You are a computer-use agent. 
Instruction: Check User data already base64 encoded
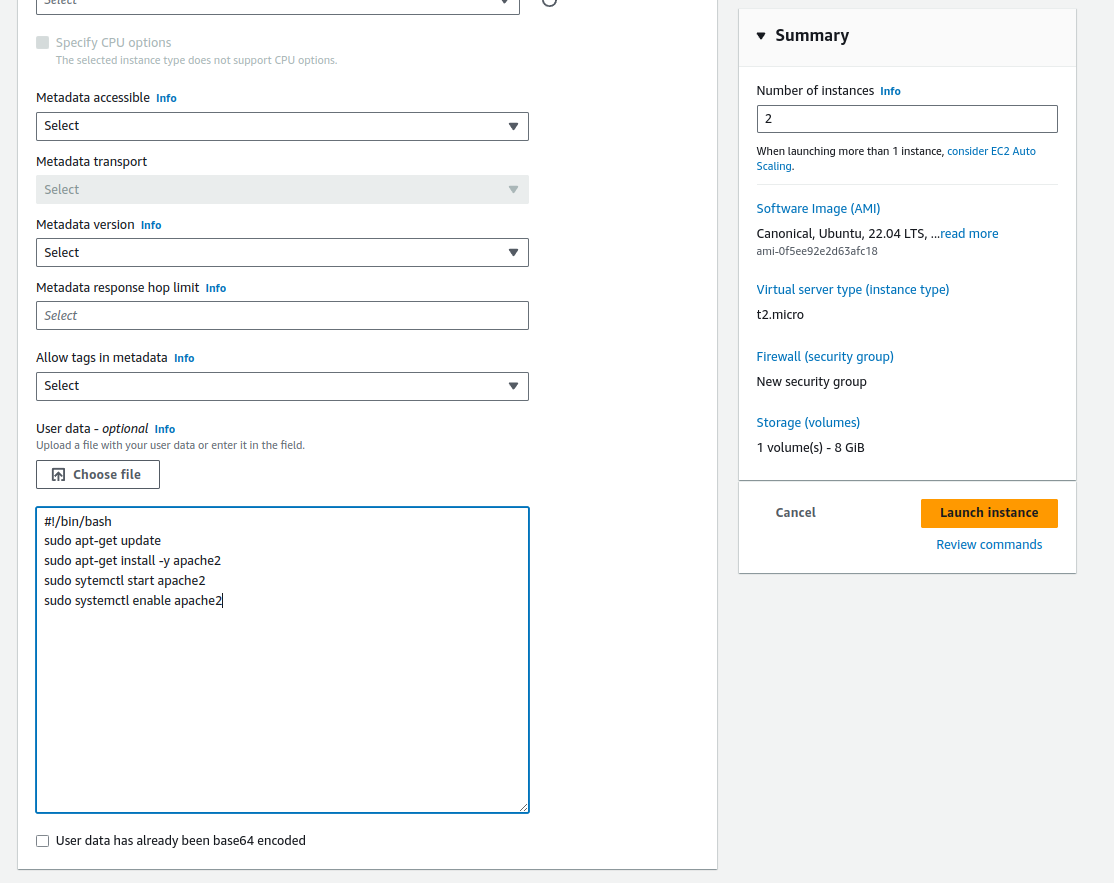coord(43,841)
